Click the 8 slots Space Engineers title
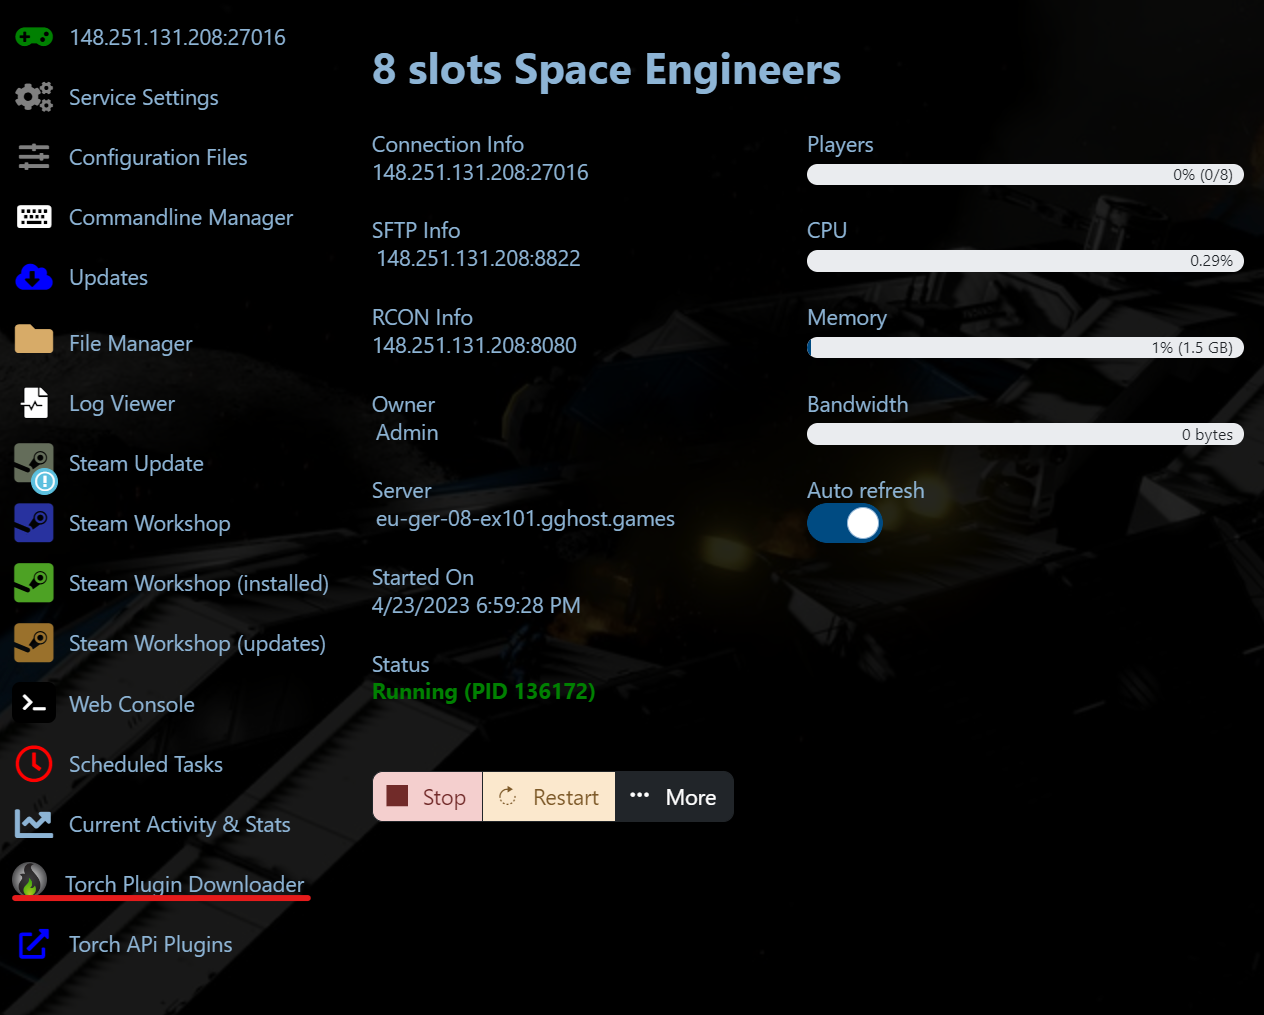 click(x=606, y=69)
